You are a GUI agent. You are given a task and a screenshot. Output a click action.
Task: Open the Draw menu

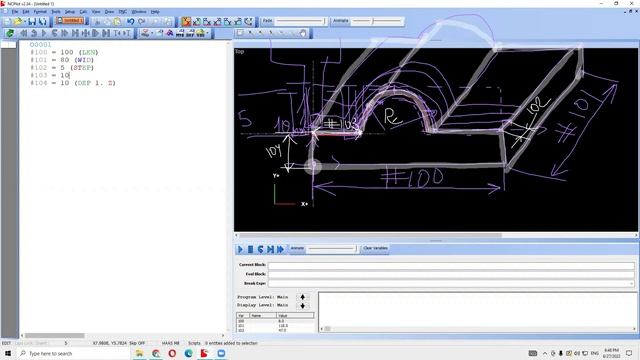109,11
